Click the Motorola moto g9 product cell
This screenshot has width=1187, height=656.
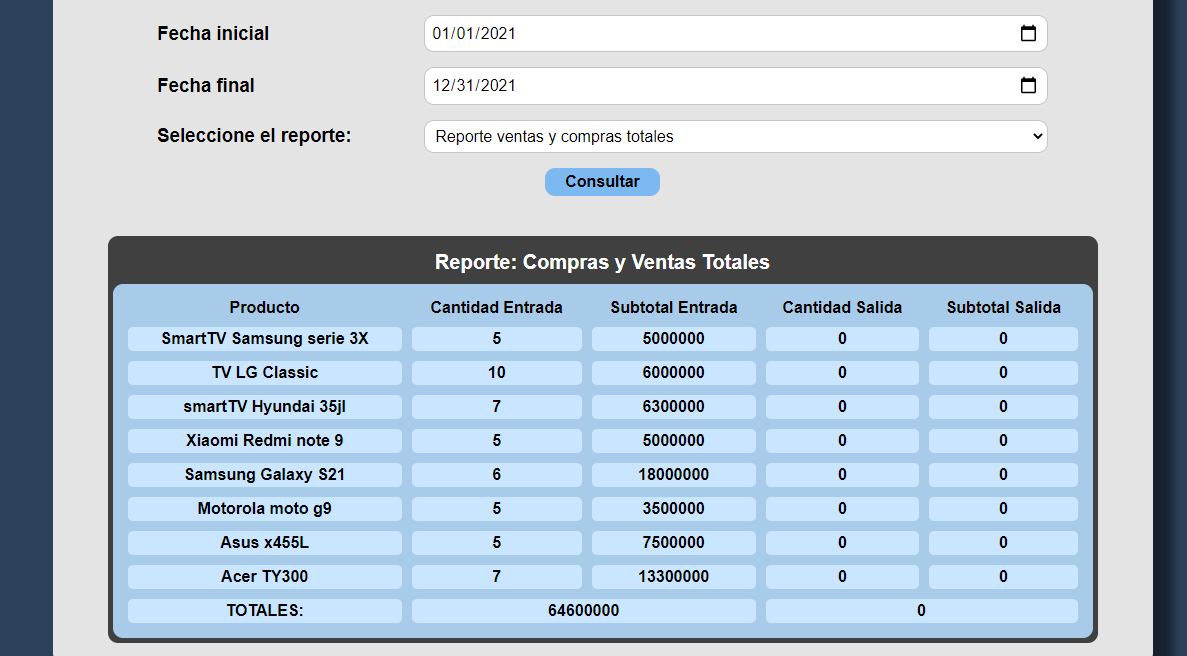pos(264,509)
